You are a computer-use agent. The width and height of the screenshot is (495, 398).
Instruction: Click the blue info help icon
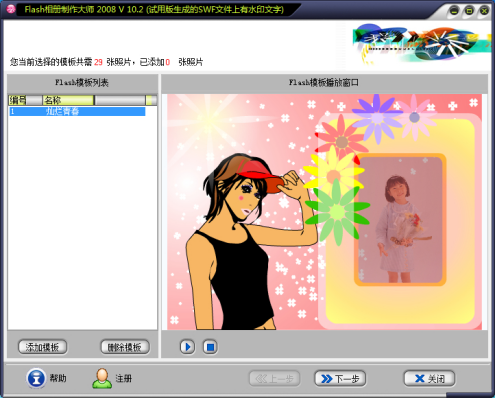(36, 378)
